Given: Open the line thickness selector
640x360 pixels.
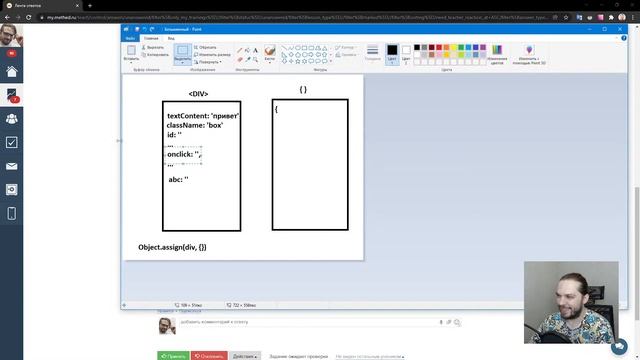Looking at the screenshot, I should pyautogui.click(x=372, y=53).
